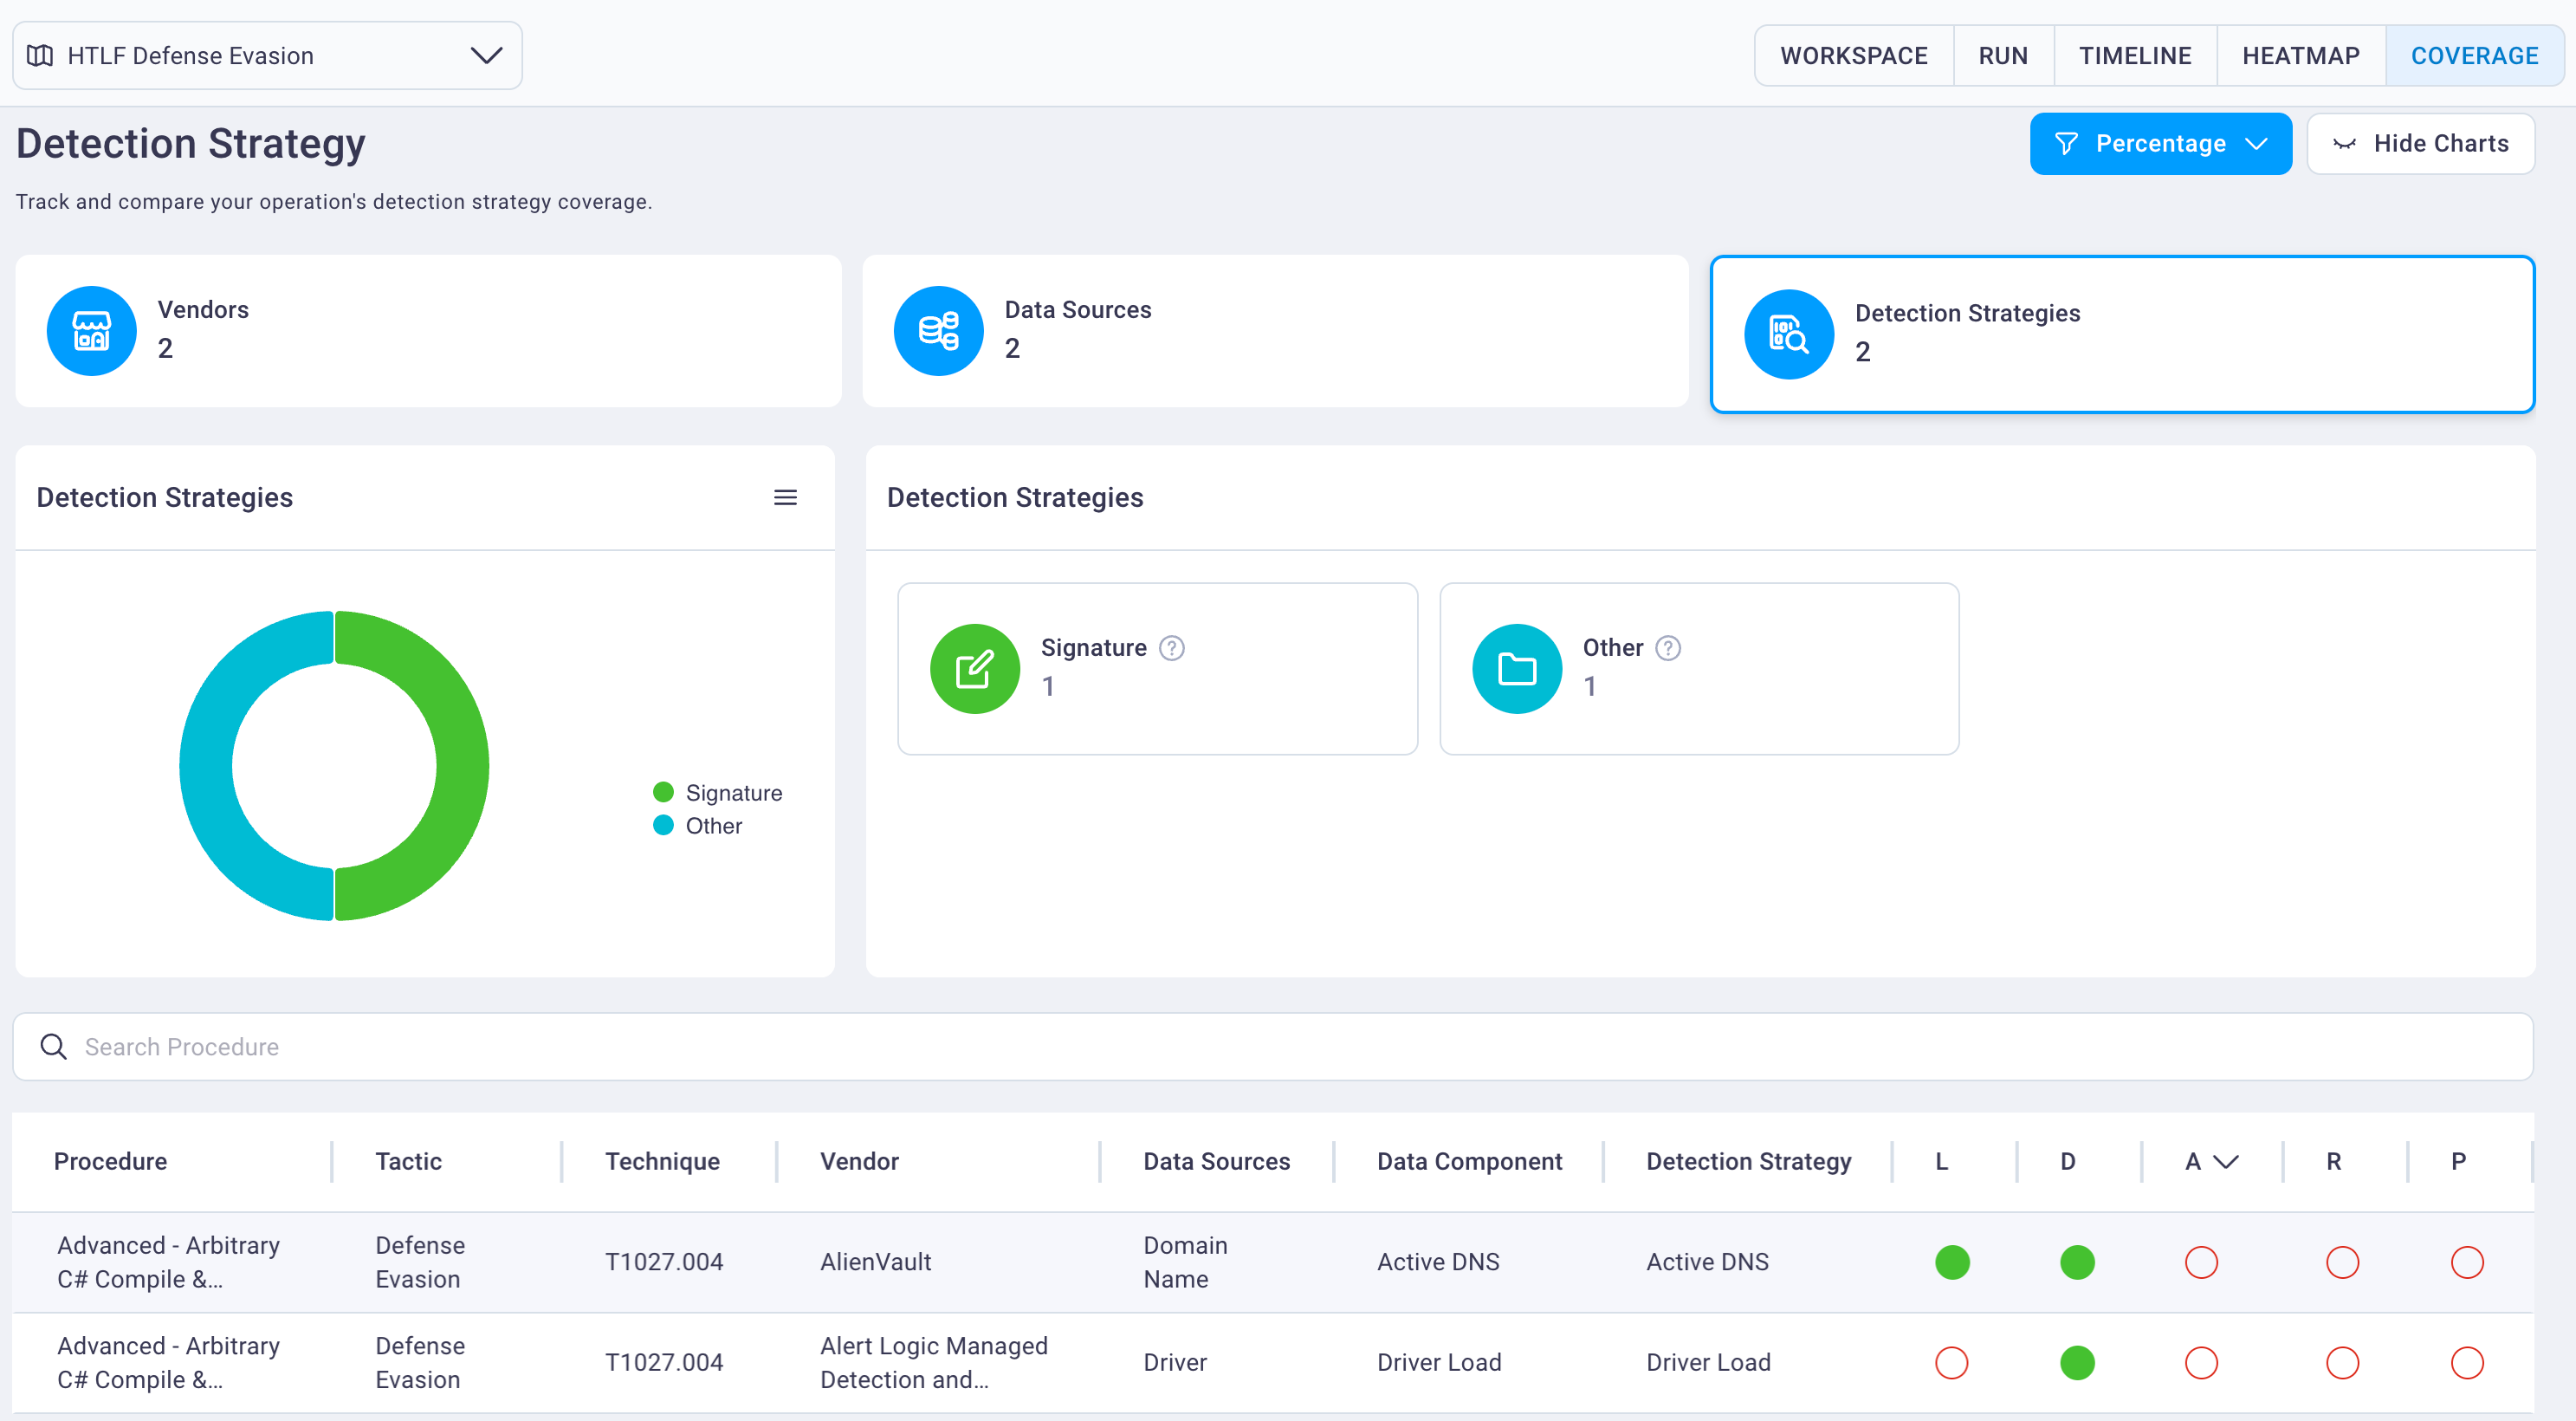Click the Signature strategy card
The width and height of the screenshot is (2576, 1421).
[1157, 669]
